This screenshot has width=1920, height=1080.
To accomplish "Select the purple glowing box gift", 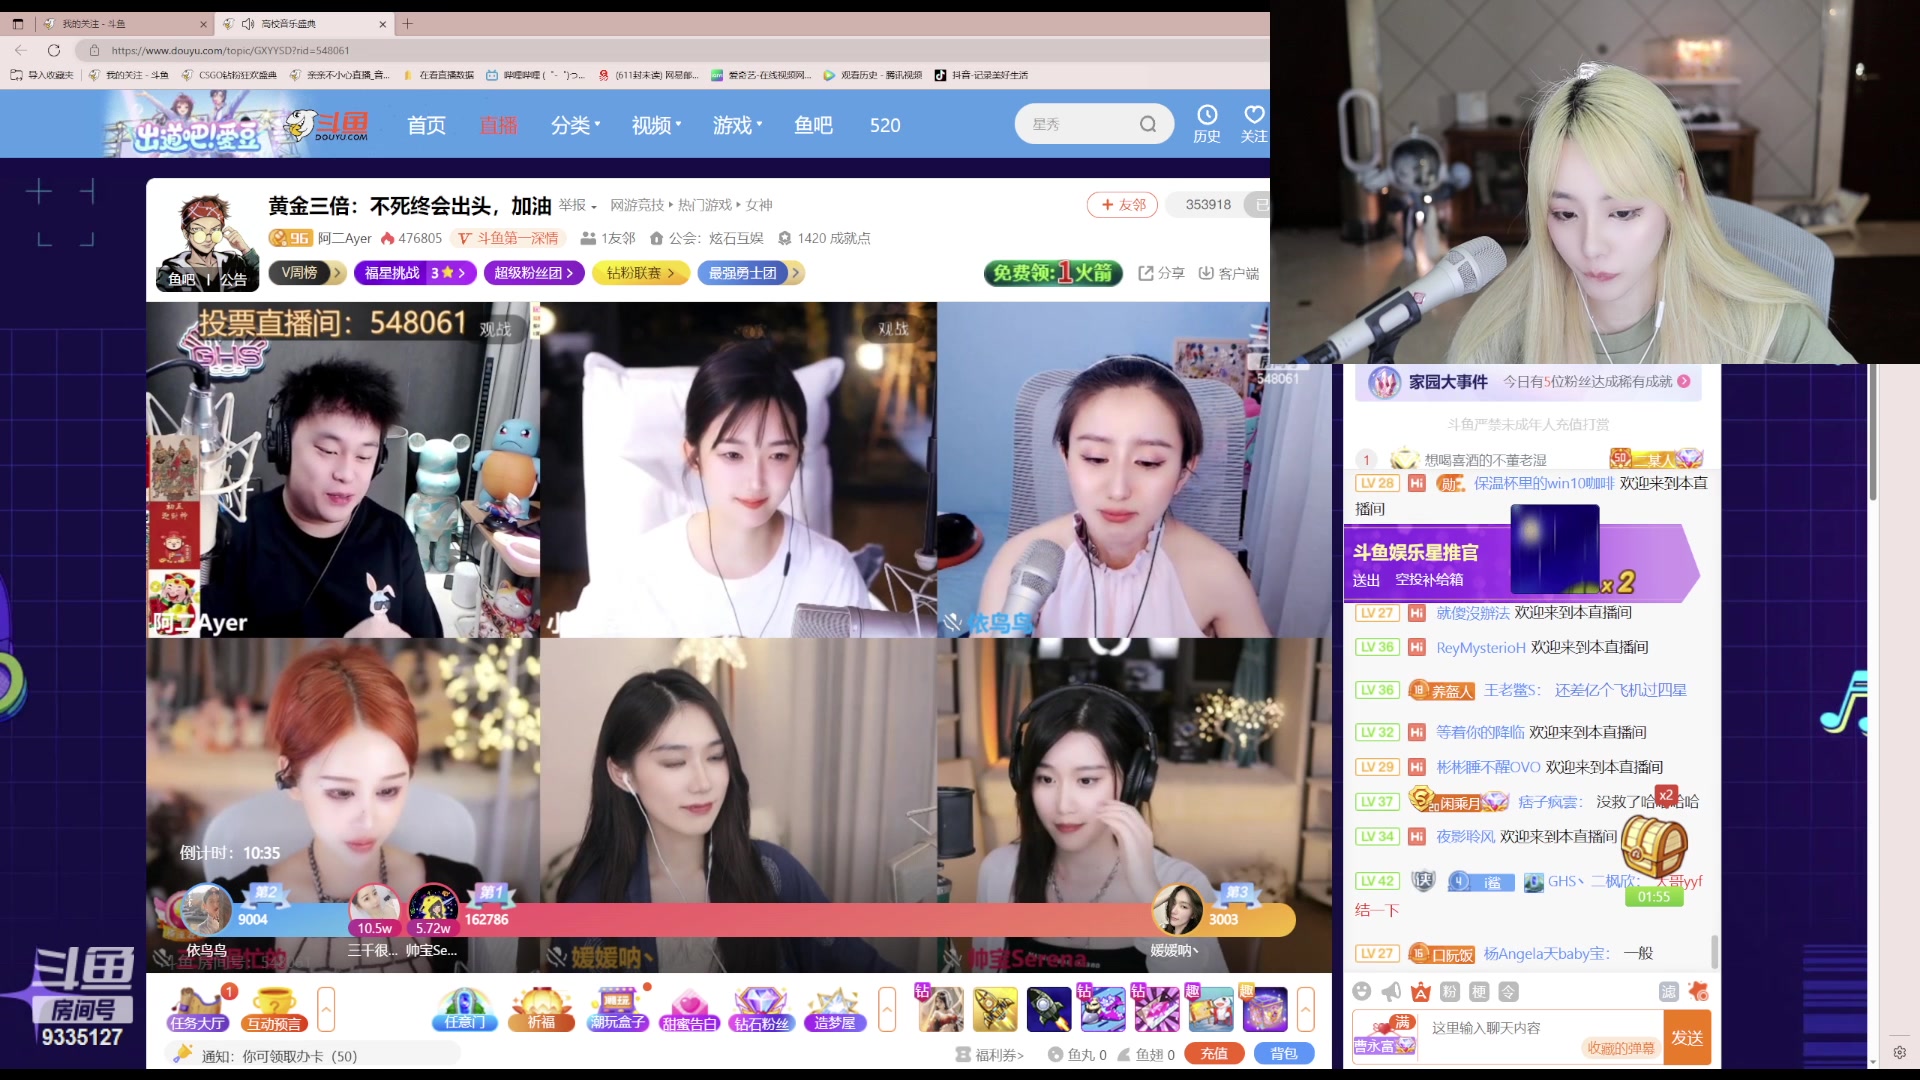I will [x=1264, y=1009].
